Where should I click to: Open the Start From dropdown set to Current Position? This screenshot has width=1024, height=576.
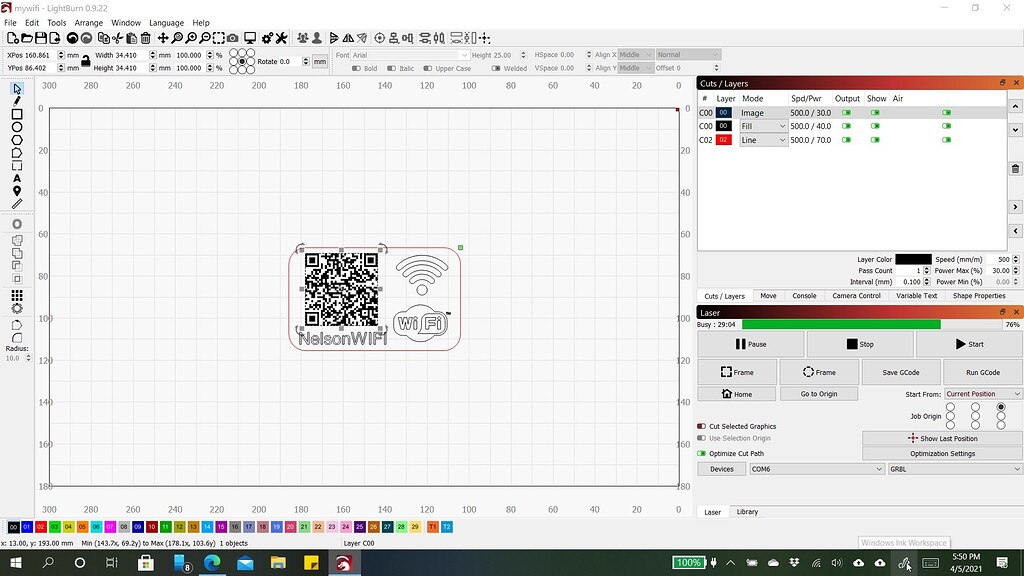(x=980, y=394)
